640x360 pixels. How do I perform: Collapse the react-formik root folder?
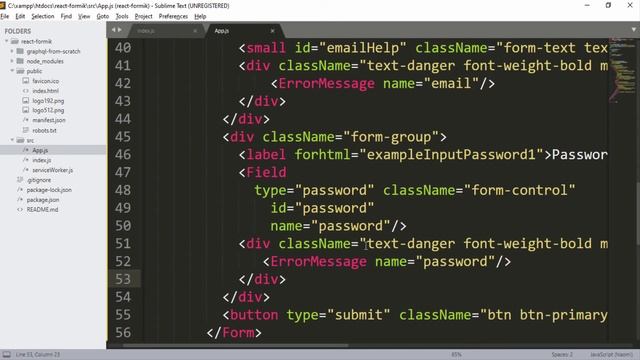pos(7,41)
